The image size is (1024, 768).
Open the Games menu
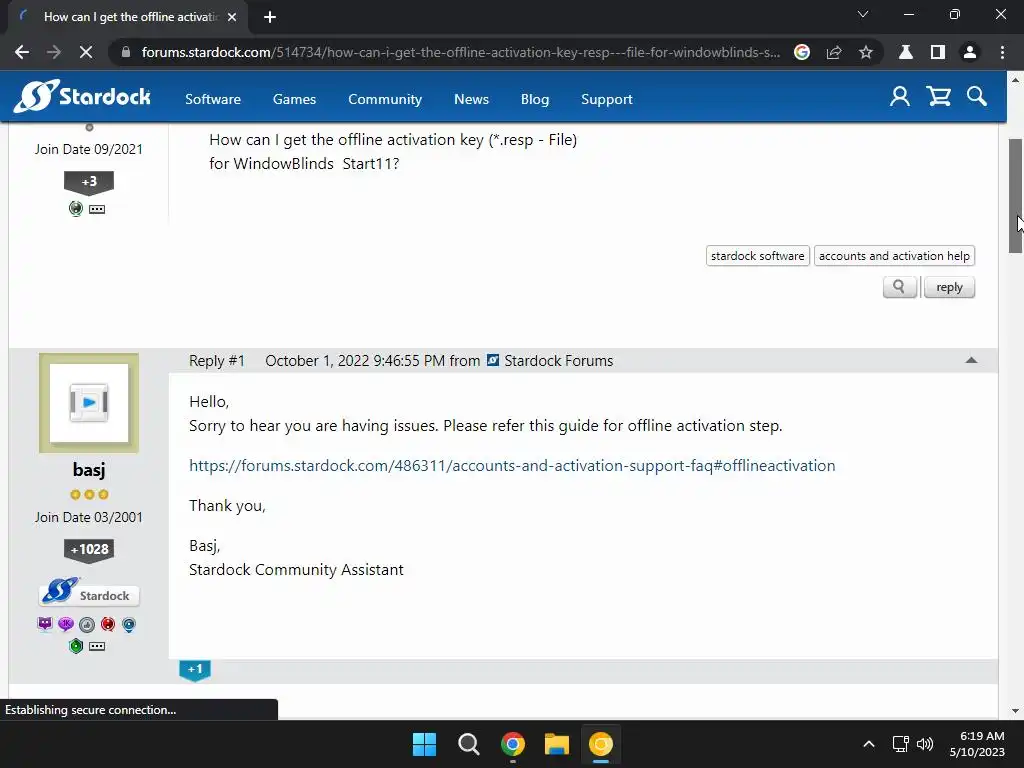coord(295,99)
